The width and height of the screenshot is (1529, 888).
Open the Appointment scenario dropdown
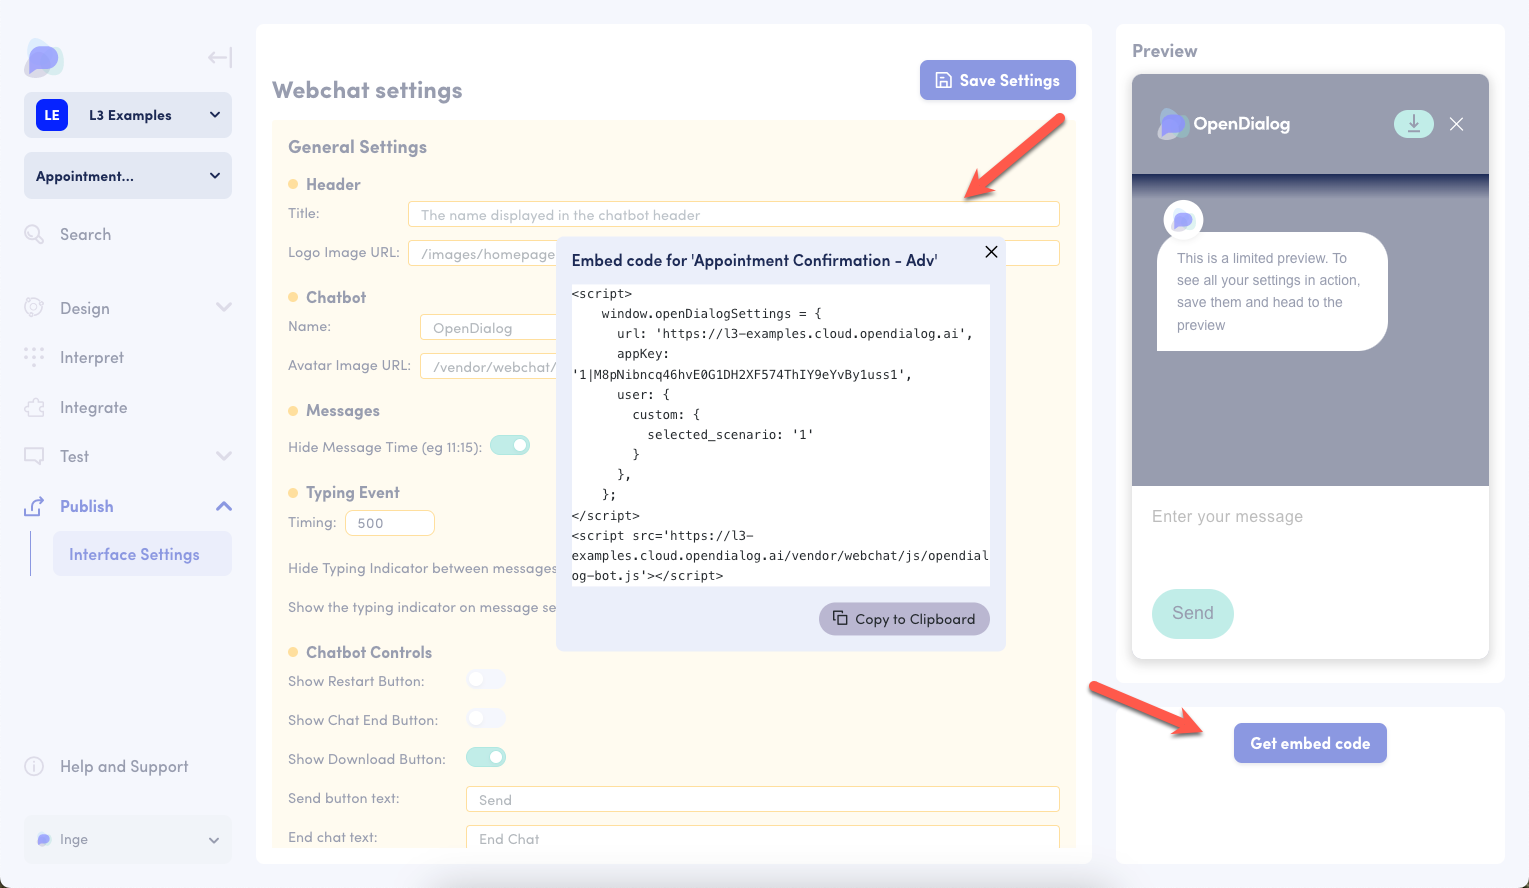128,176
